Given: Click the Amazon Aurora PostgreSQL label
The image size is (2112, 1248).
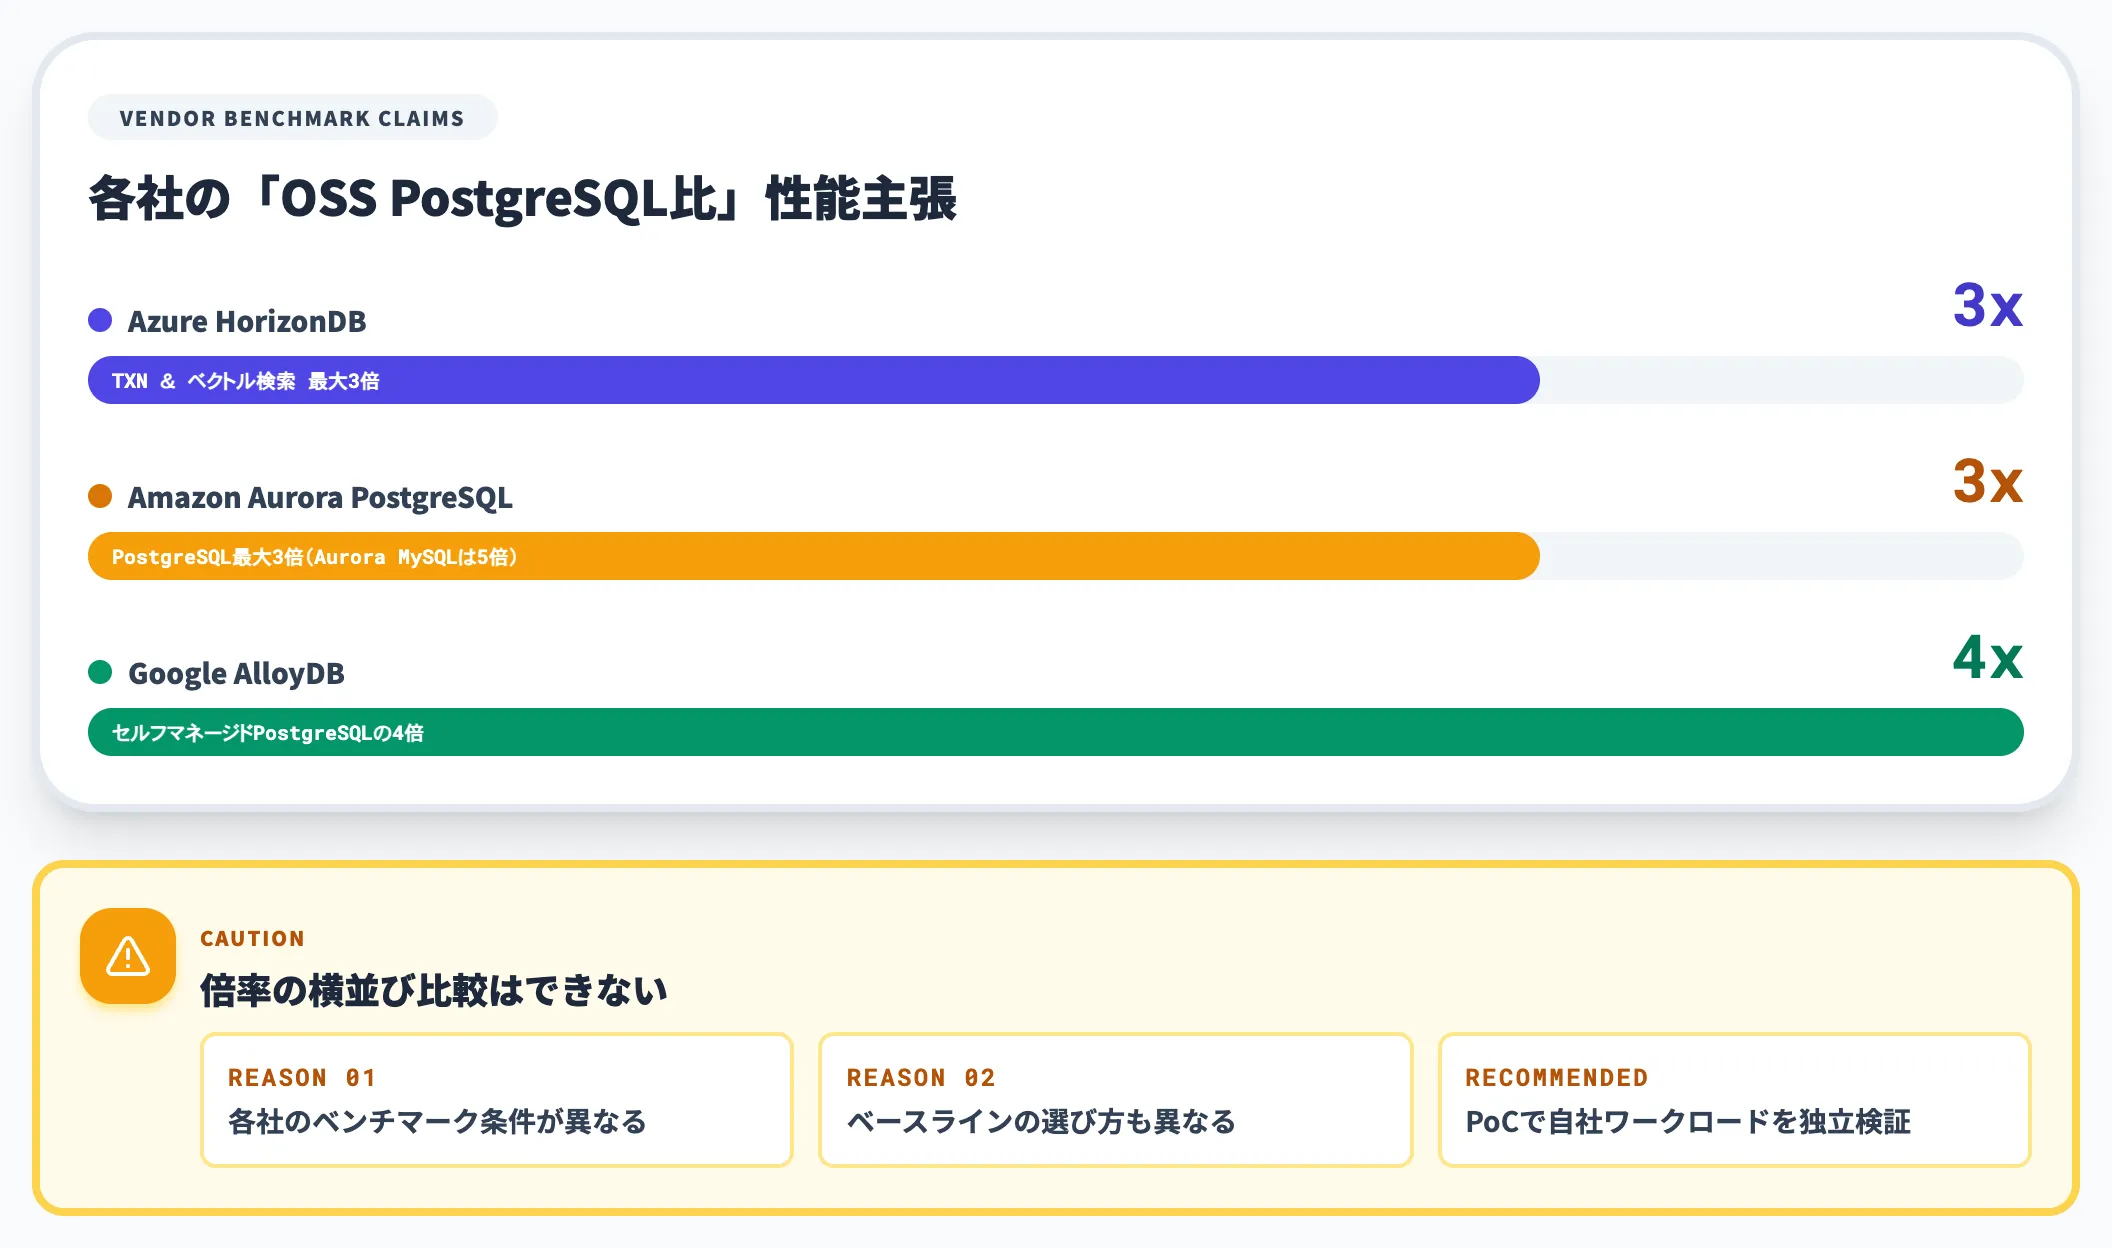Looking at the screenshot, I should tap(320, 497).
